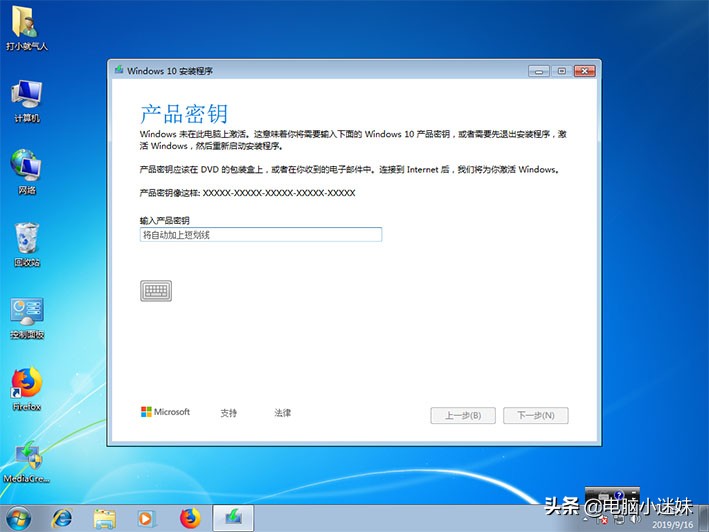Click the product key input field
This screenshot has height=532, width=709.
[261, 235]
